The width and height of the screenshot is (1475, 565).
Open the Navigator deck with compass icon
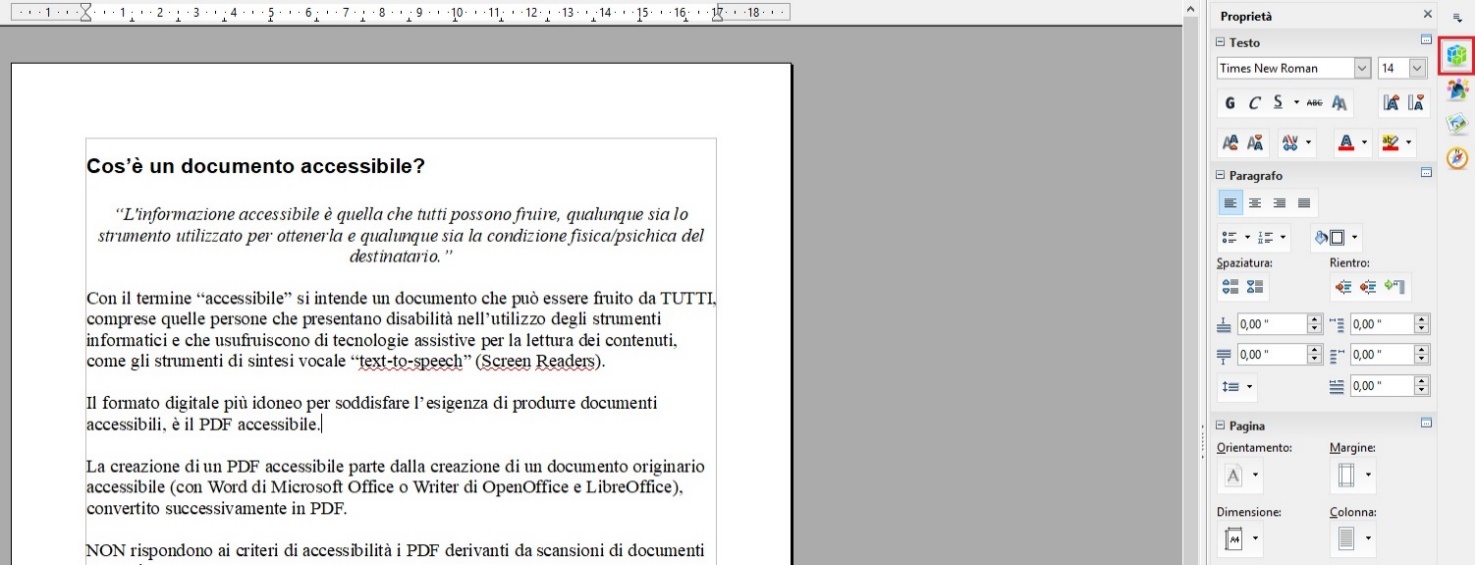coord(1457,158)
